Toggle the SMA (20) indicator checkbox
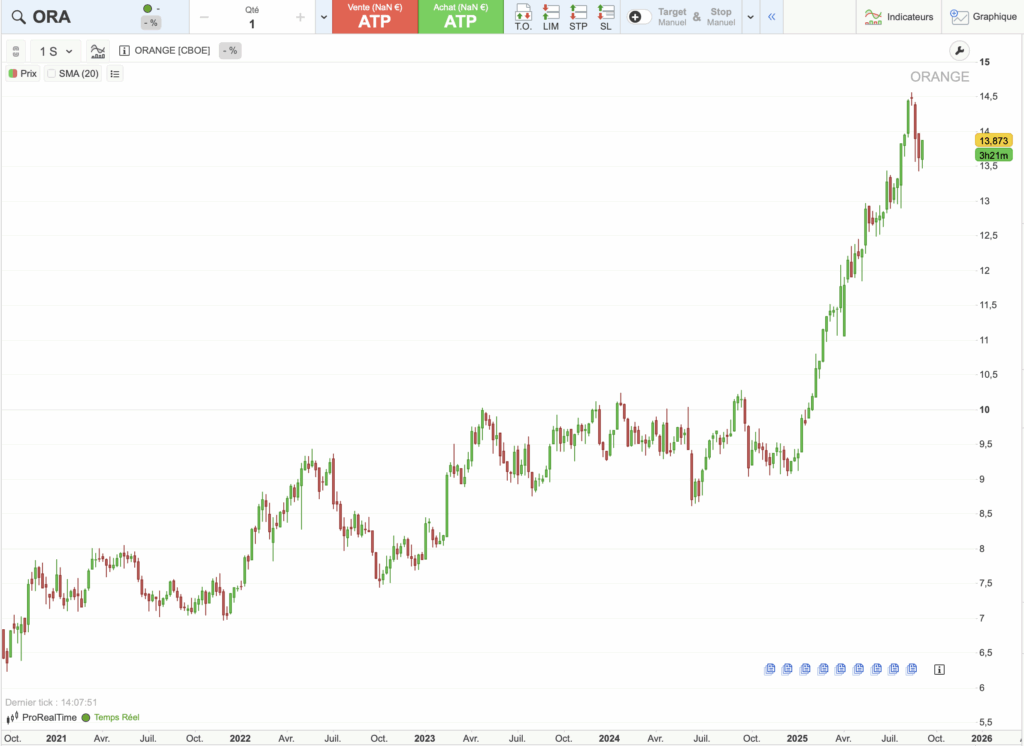Screen dimensions: 1024x746 coord(51,73)
